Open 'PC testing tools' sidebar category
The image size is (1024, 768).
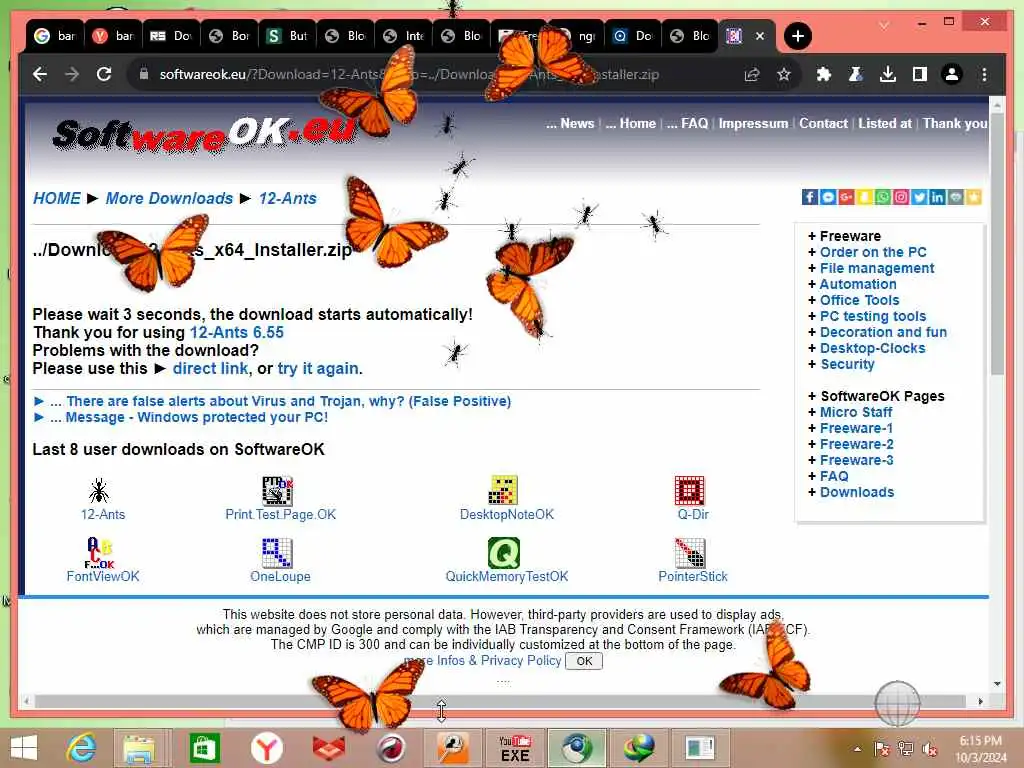click(x=872, y=316)
